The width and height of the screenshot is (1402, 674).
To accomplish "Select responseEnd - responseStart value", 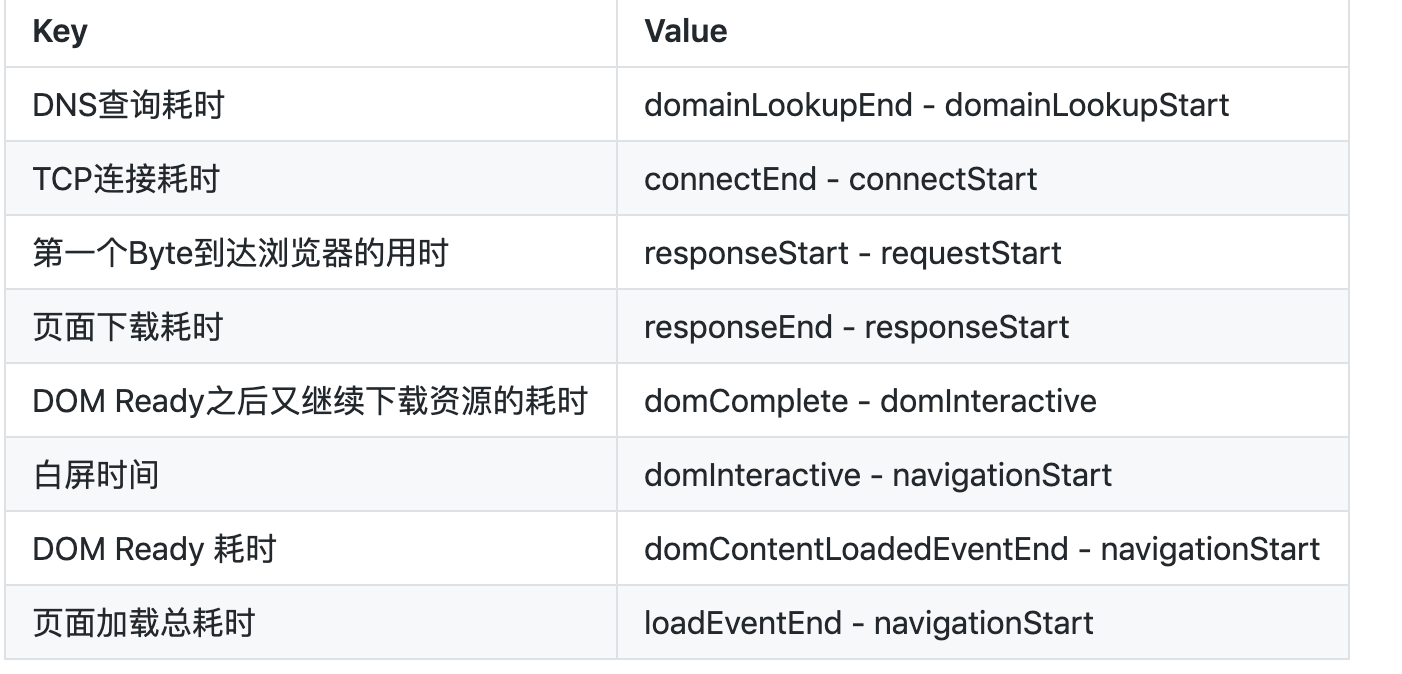I will (x=982, y=326).
